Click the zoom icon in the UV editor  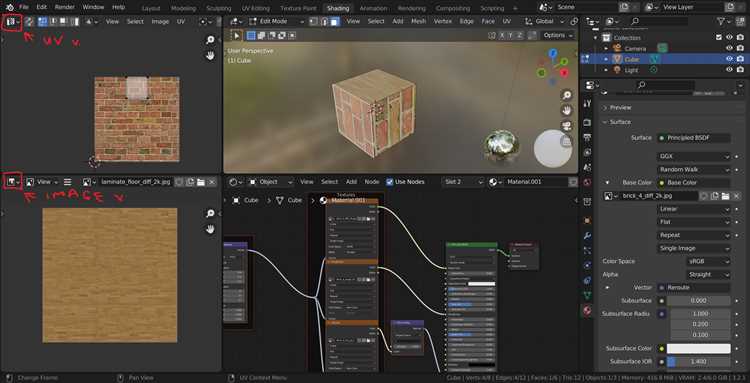click(x=210, y=40)
